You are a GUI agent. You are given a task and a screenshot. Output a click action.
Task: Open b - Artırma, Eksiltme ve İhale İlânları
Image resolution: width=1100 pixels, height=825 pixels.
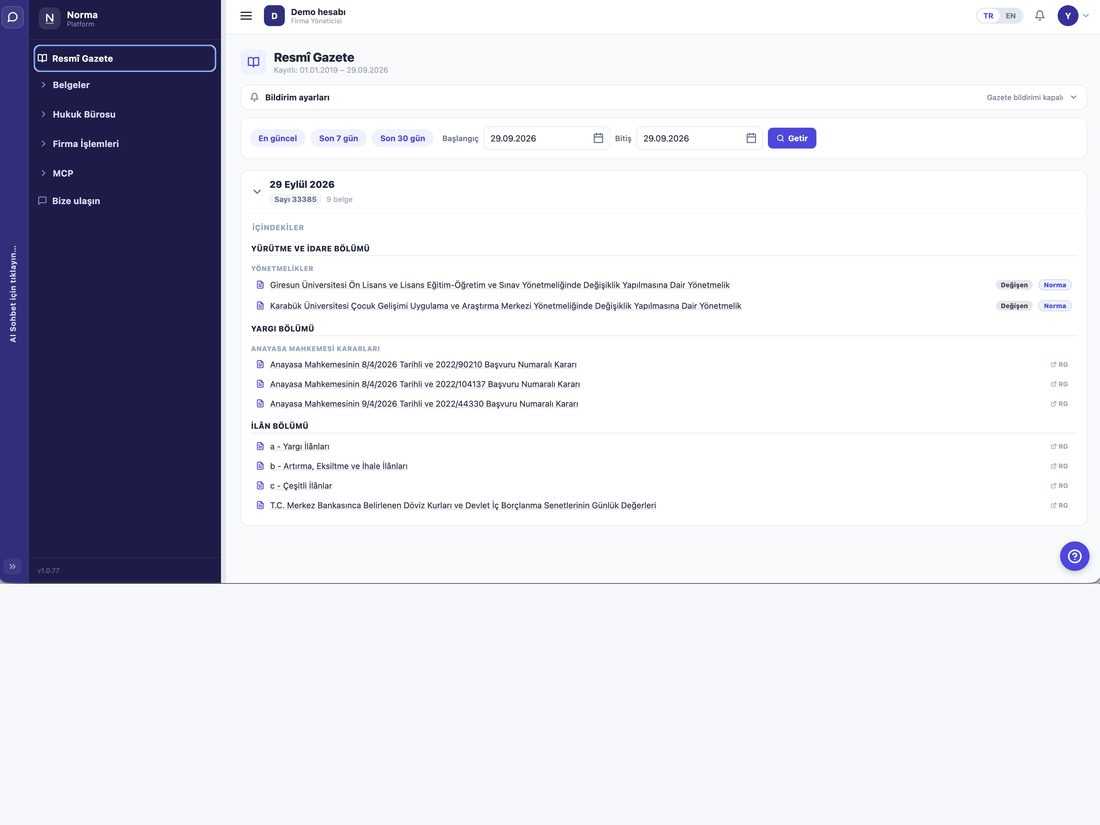[338, 467]
